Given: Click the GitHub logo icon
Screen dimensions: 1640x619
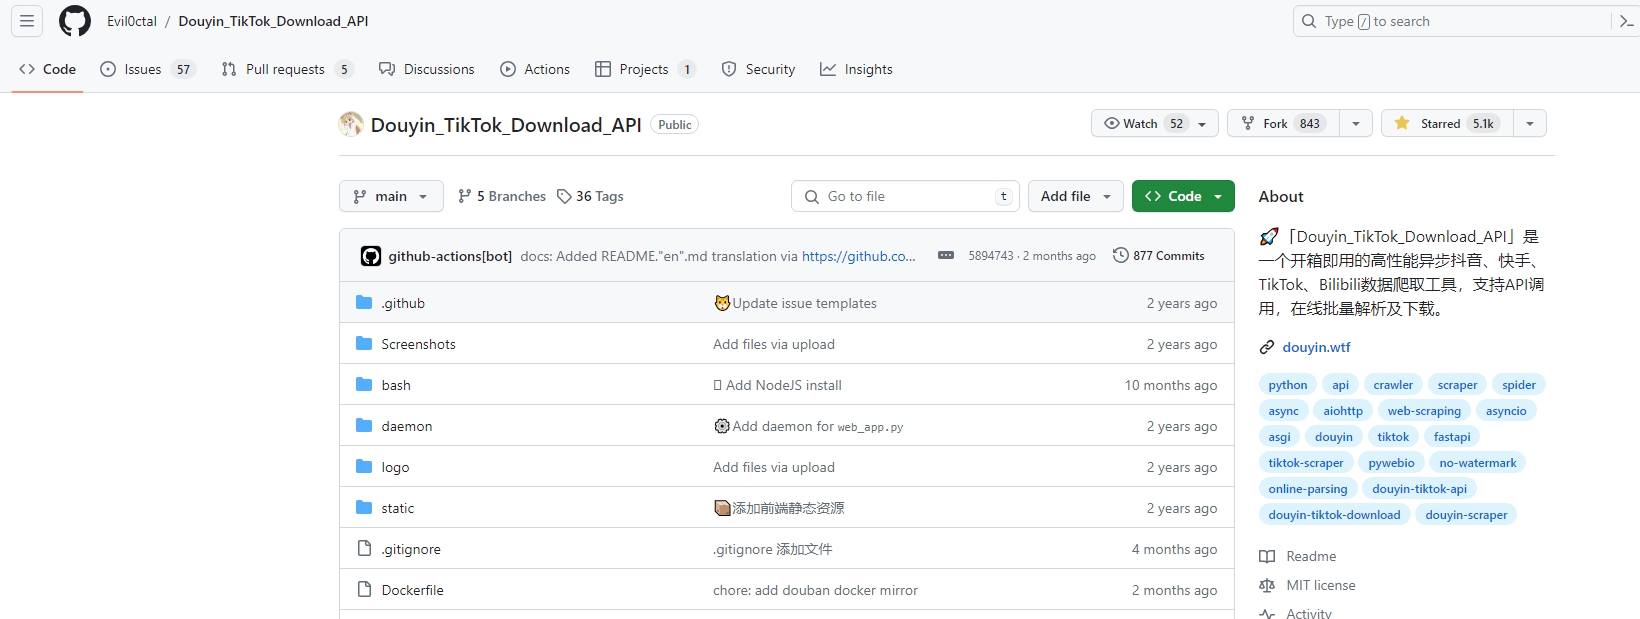Looking at the screenshot, I should [75, 21].
